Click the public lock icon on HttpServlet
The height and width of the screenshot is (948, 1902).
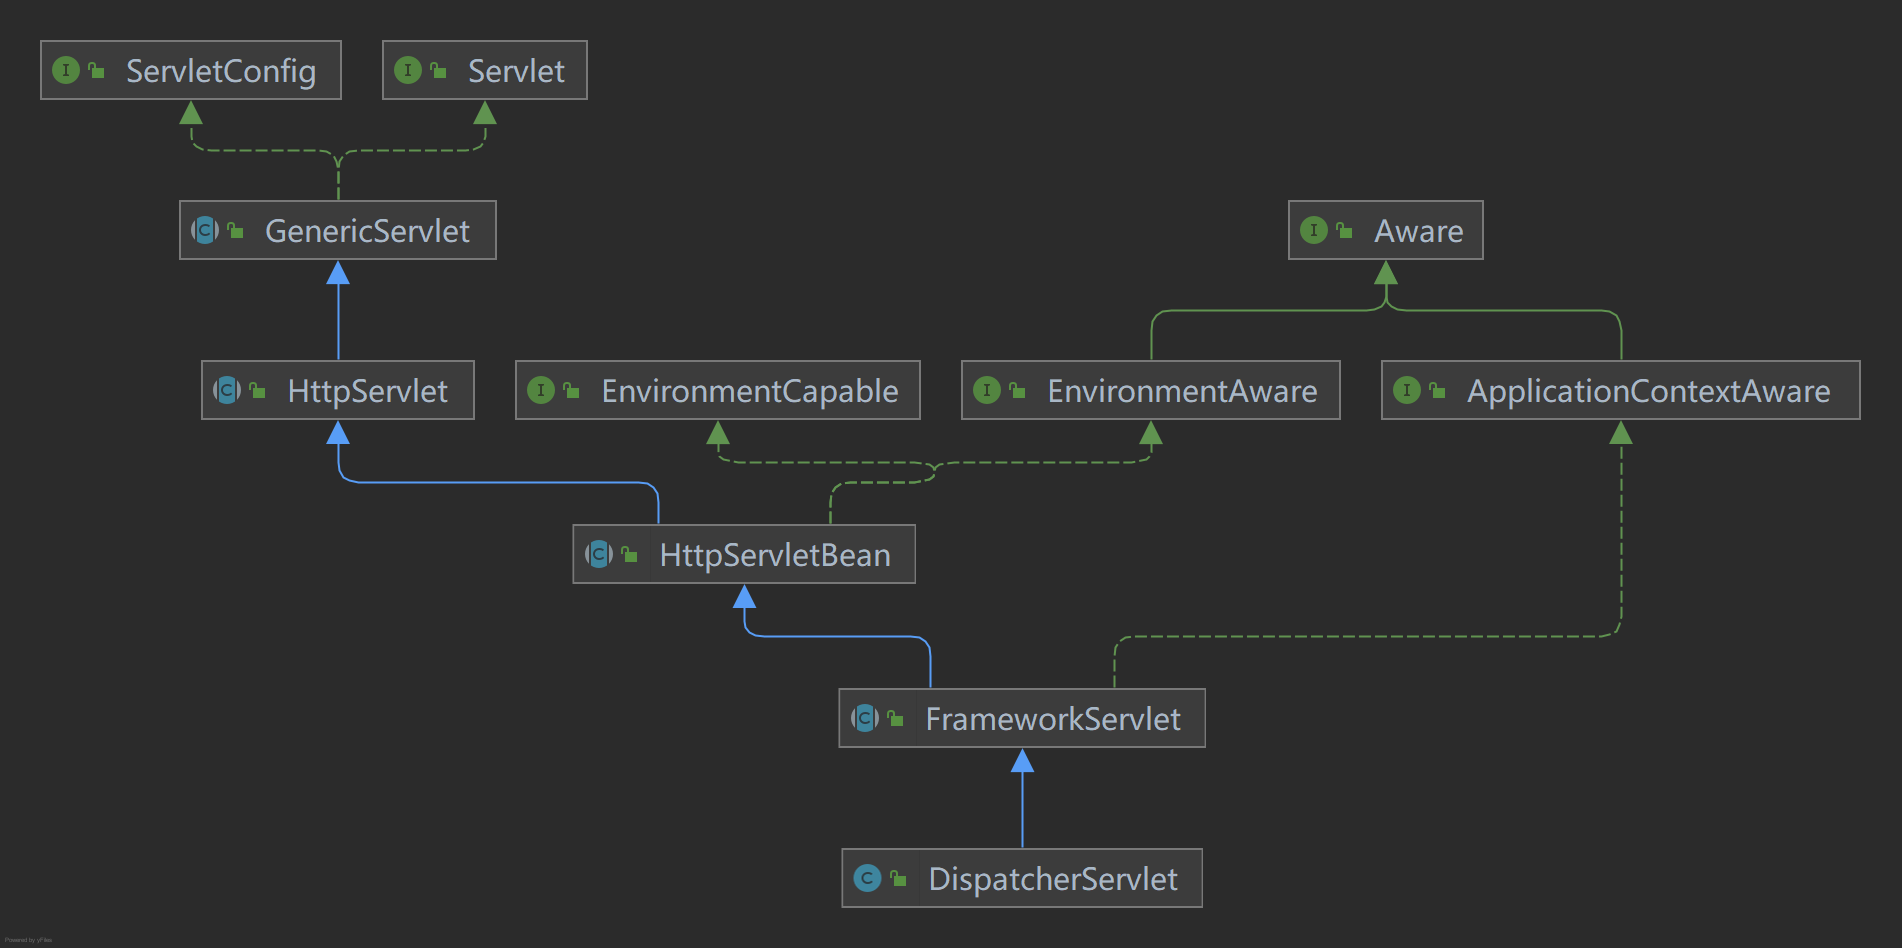pos(257,390)
